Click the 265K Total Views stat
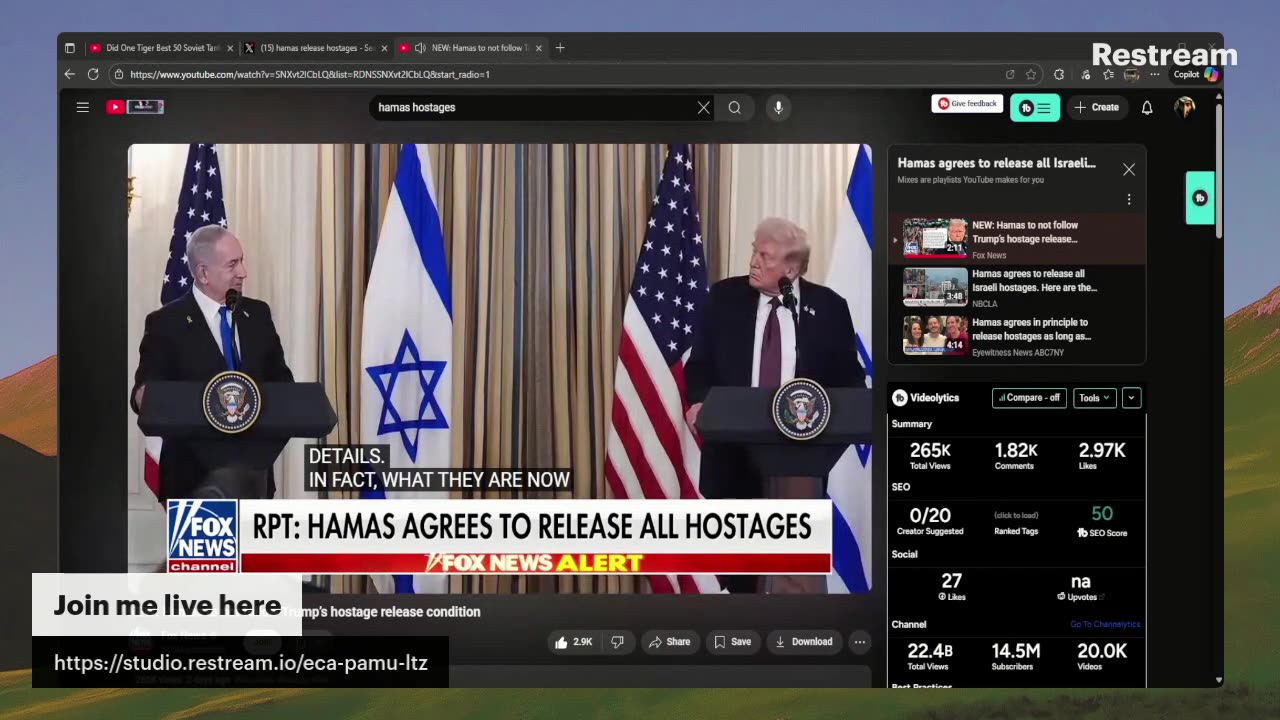This screenshot has height=720, width=1280. 930,455
